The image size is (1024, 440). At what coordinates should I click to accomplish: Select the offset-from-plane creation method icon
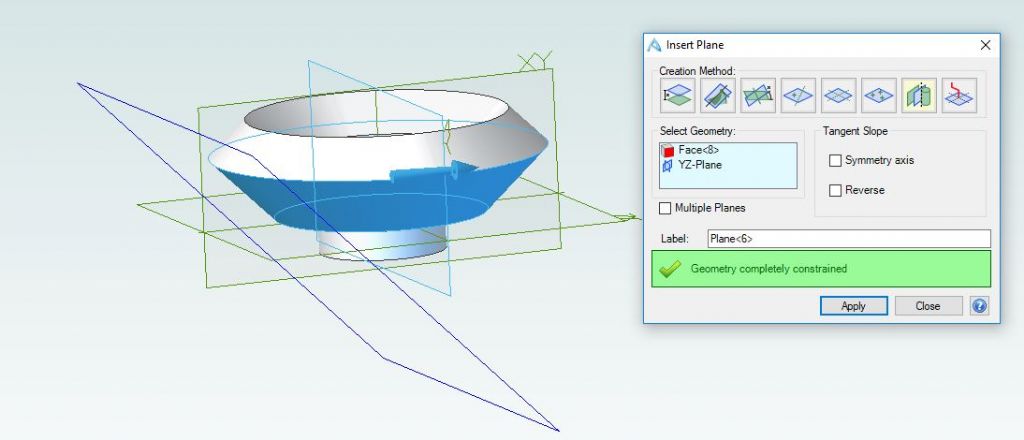tap(677, 95)
